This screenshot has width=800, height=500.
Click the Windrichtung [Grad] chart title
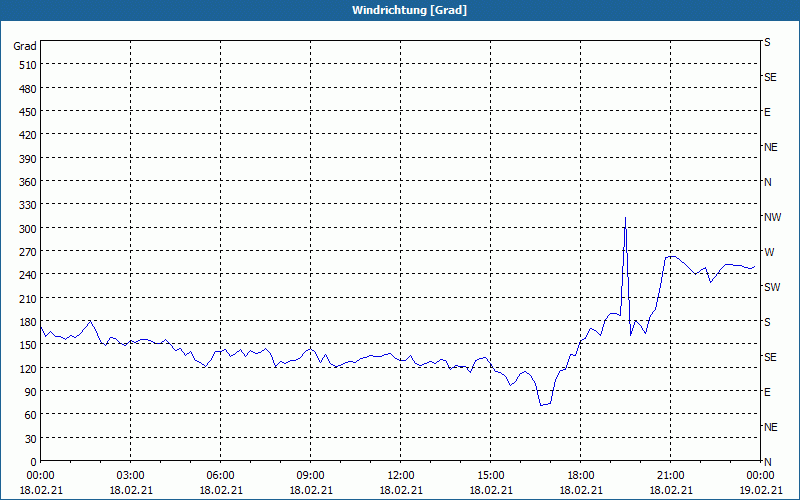[x=409, y=10]
